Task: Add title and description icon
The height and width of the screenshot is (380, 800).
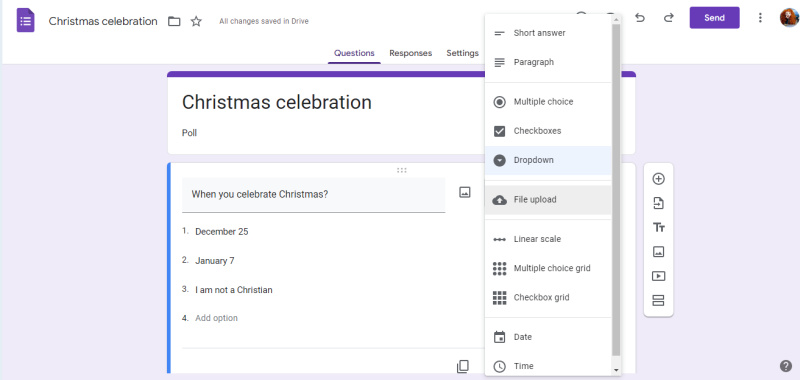Action: (x=659, y=227)
